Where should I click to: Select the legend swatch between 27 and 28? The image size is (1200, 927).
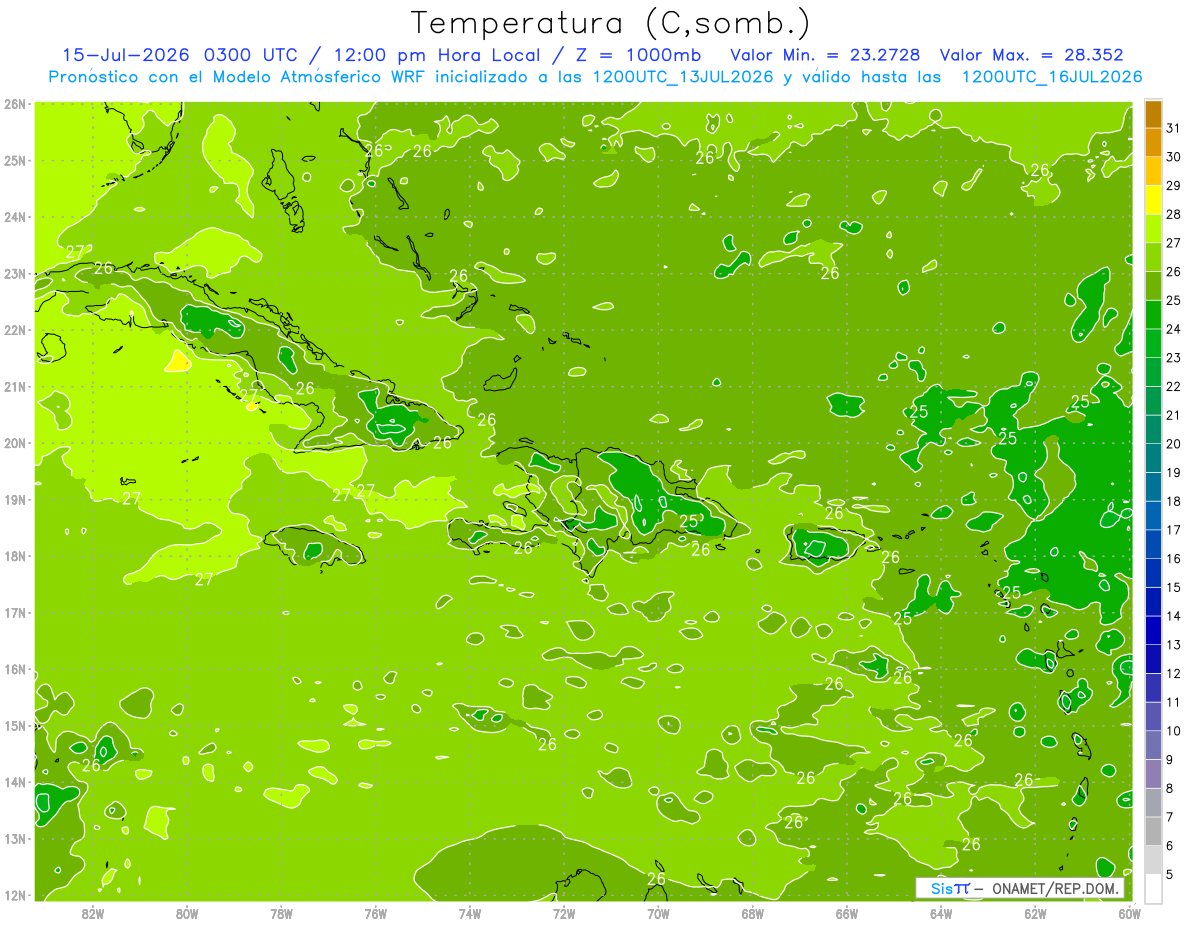pyautogui.click(x=1153, y=229)
